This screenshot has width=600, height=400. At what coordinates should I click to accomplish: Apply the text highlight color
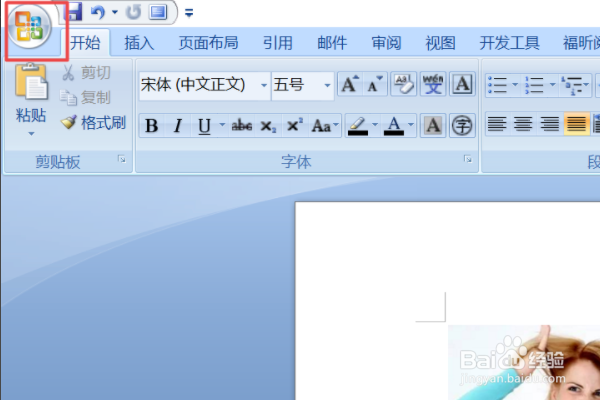click(358, 126)
